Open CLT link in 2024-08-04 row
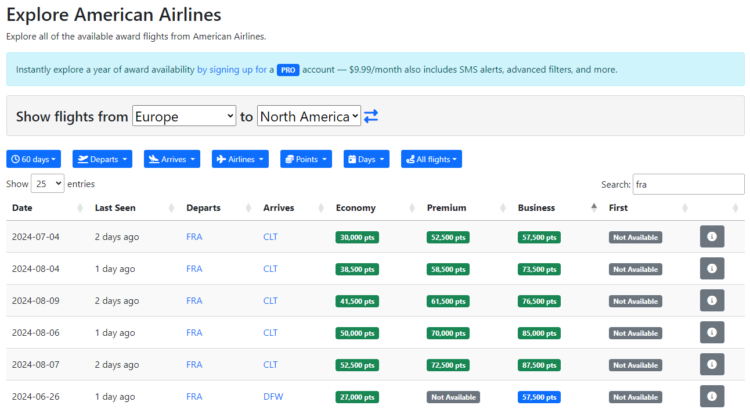750x409 pixels. coord(270,269)
